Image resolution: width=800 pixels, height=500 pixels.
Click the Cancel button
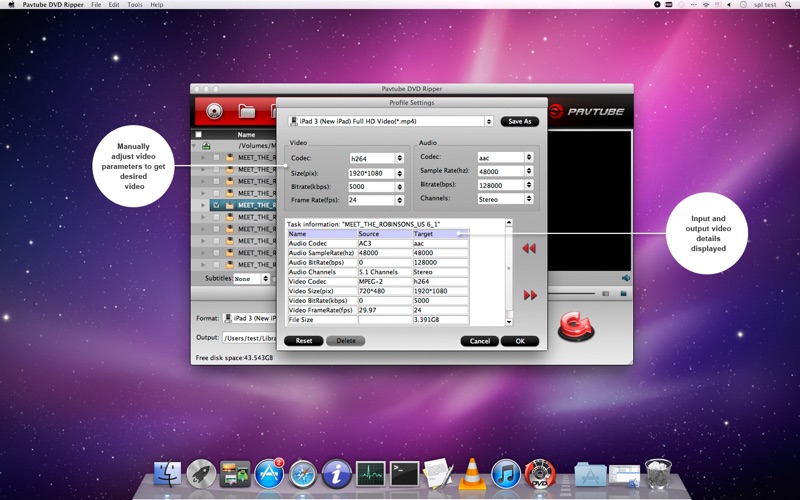point(480,341)
